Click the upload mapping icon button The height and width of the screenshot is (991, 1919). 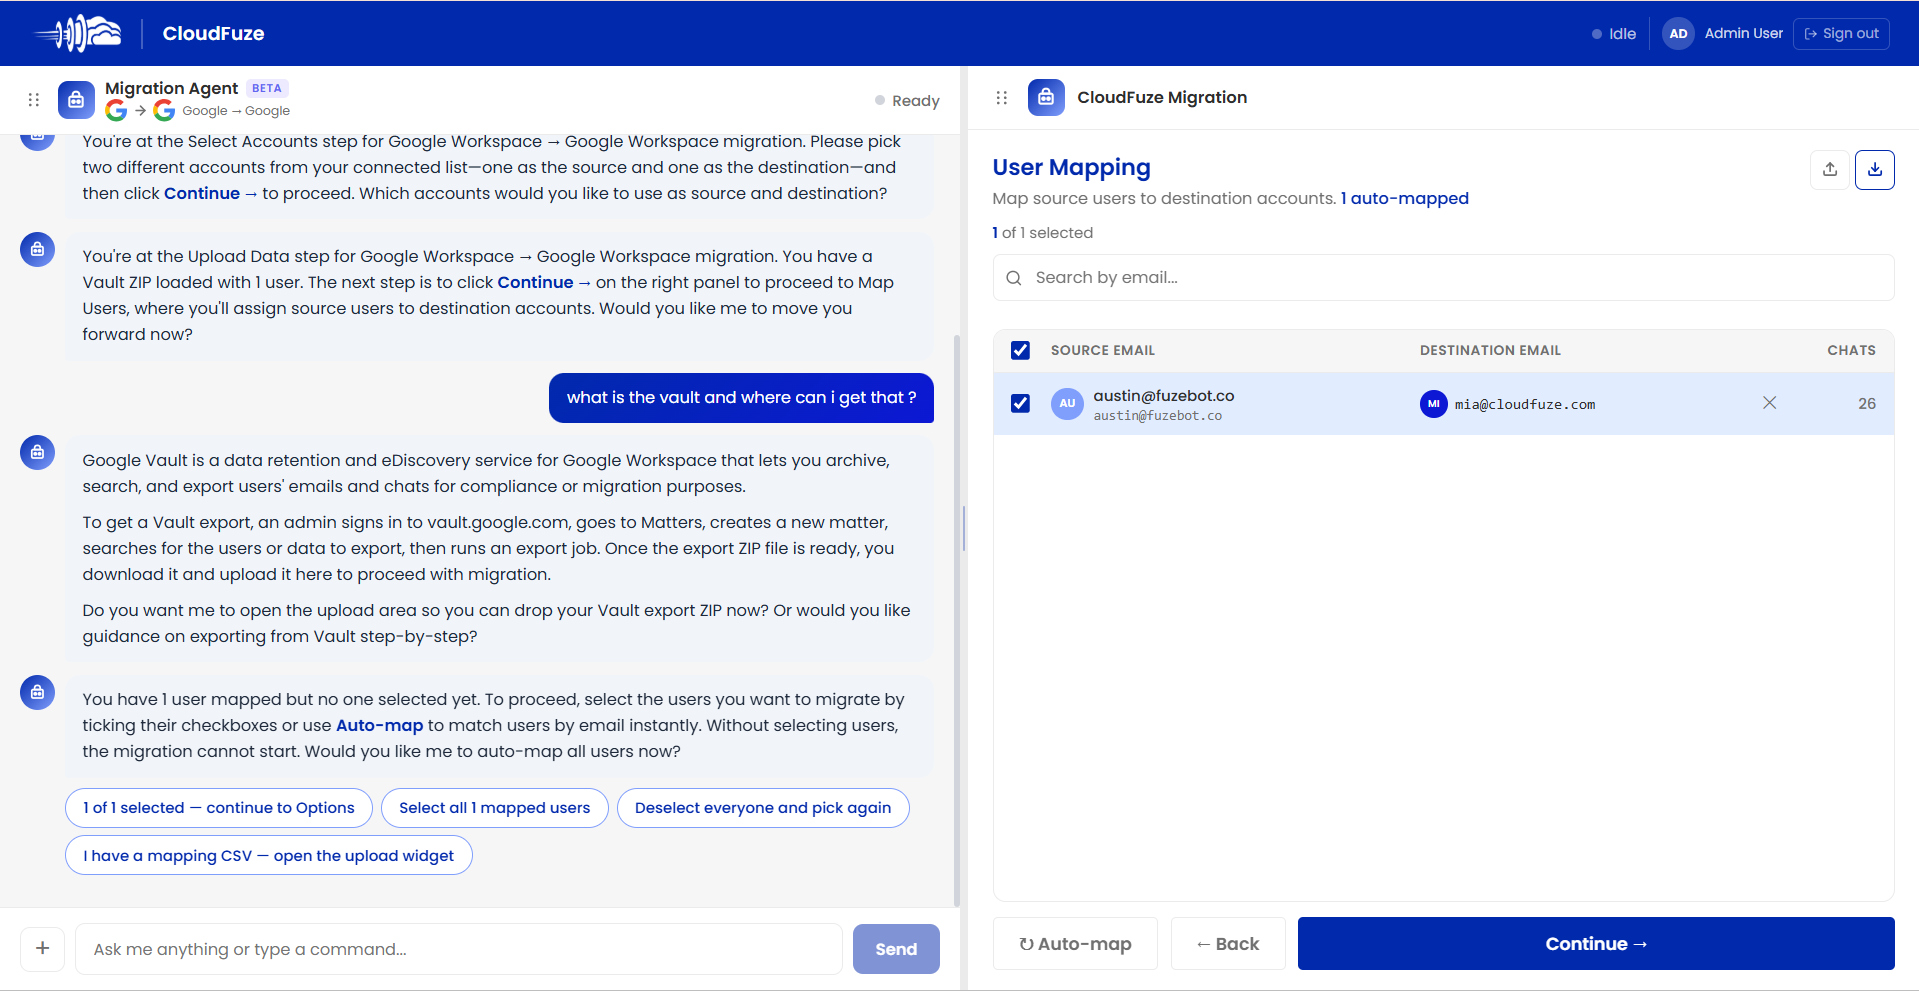[x=1830, y=169]
